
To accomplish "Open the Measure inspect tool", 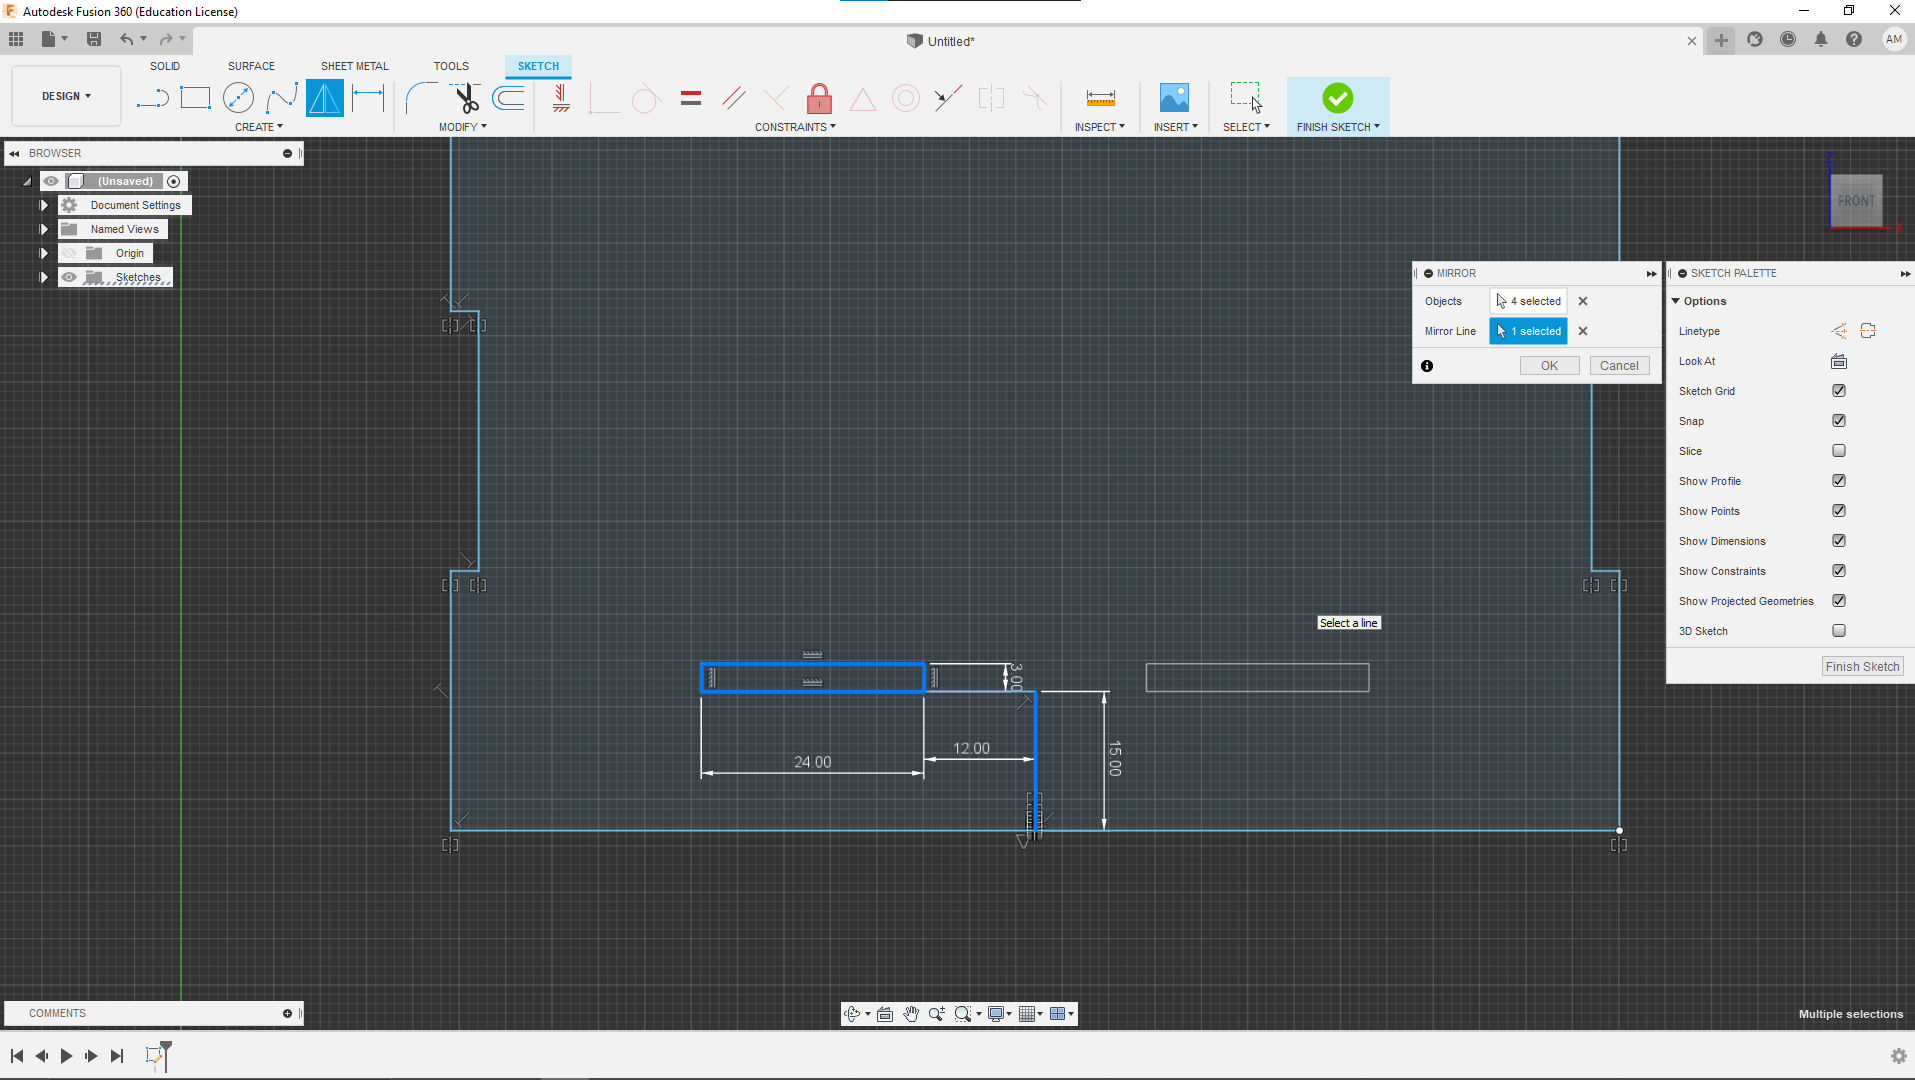I will point(1100,98).
